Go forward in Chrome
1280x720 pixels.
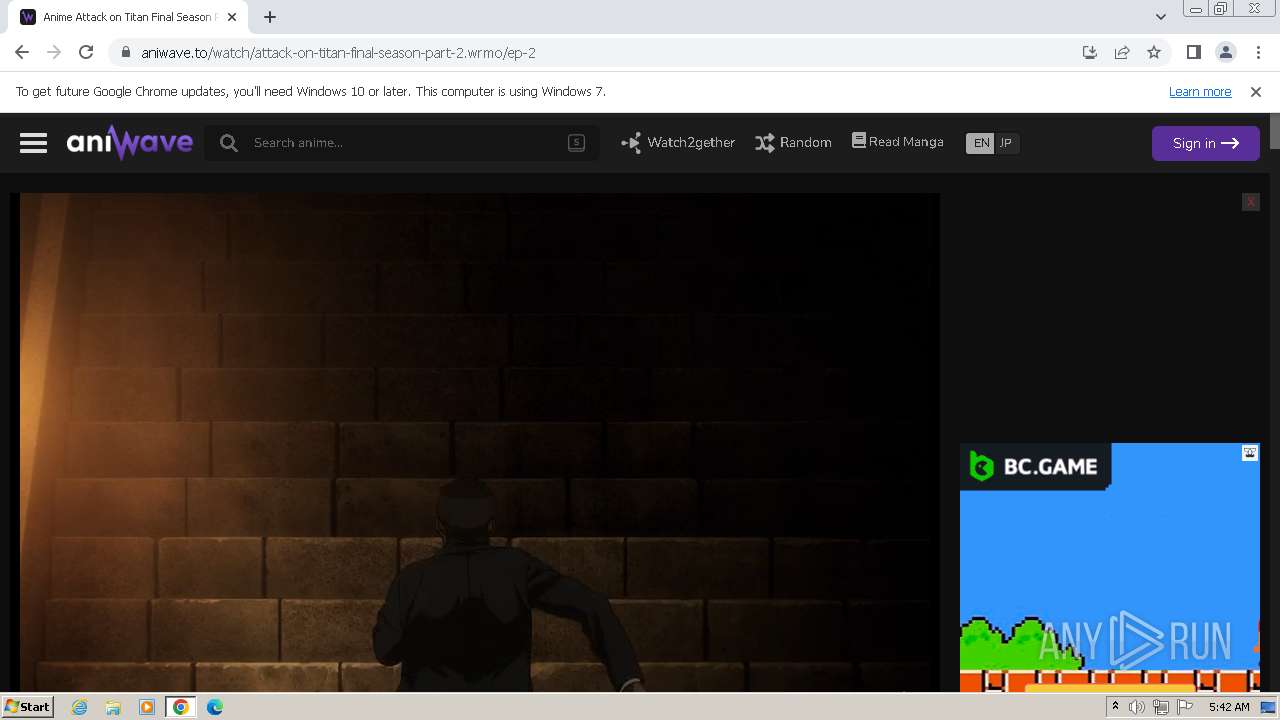54,52
